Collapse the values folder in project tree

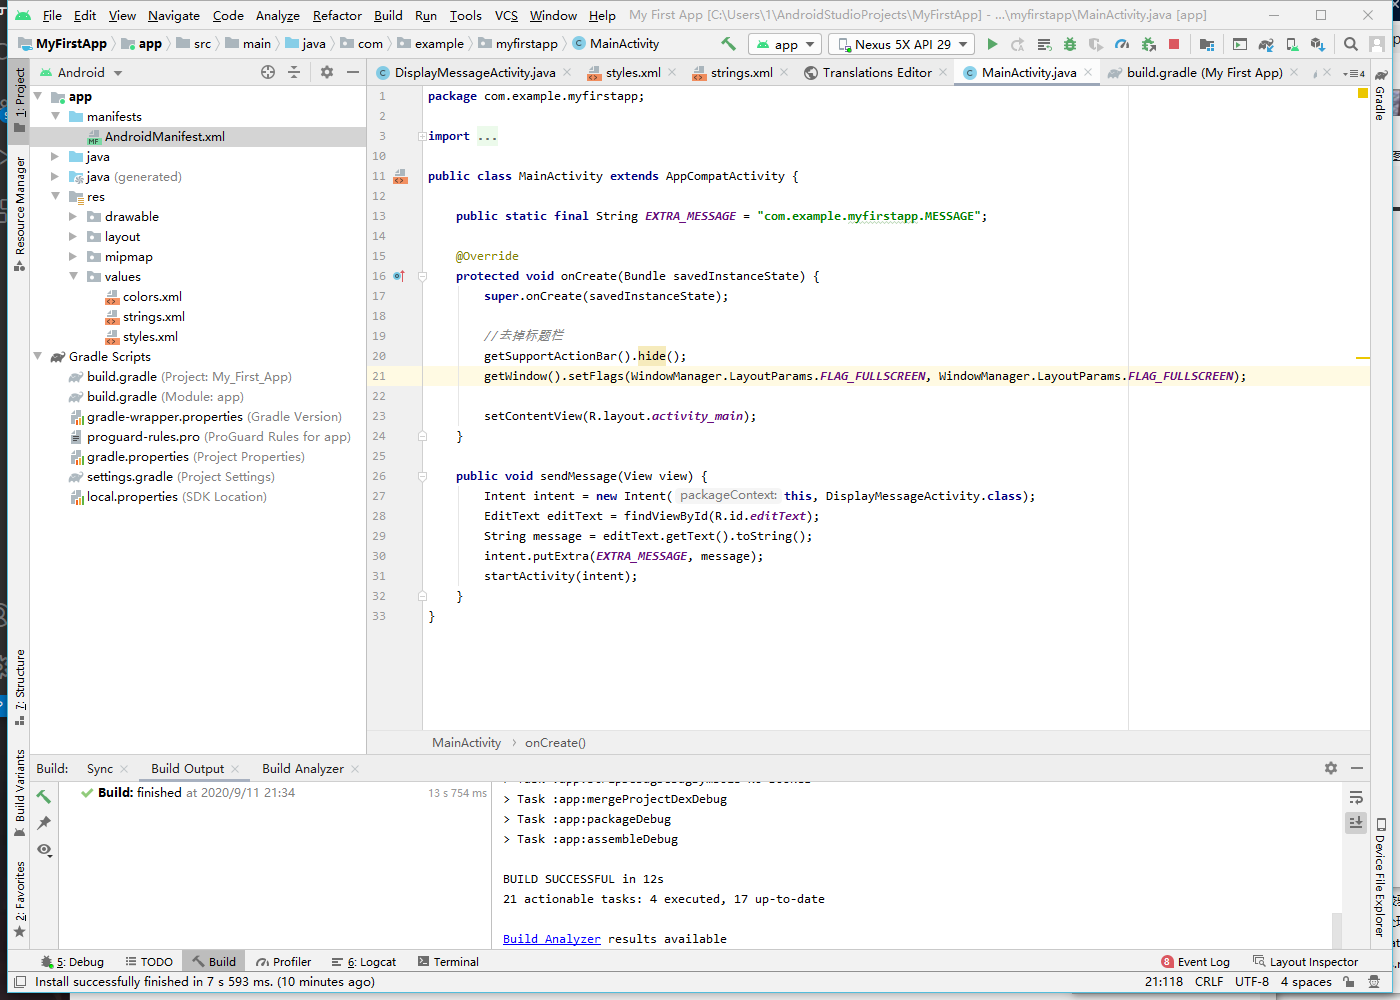pyautogui.click(x=73, y=277)
